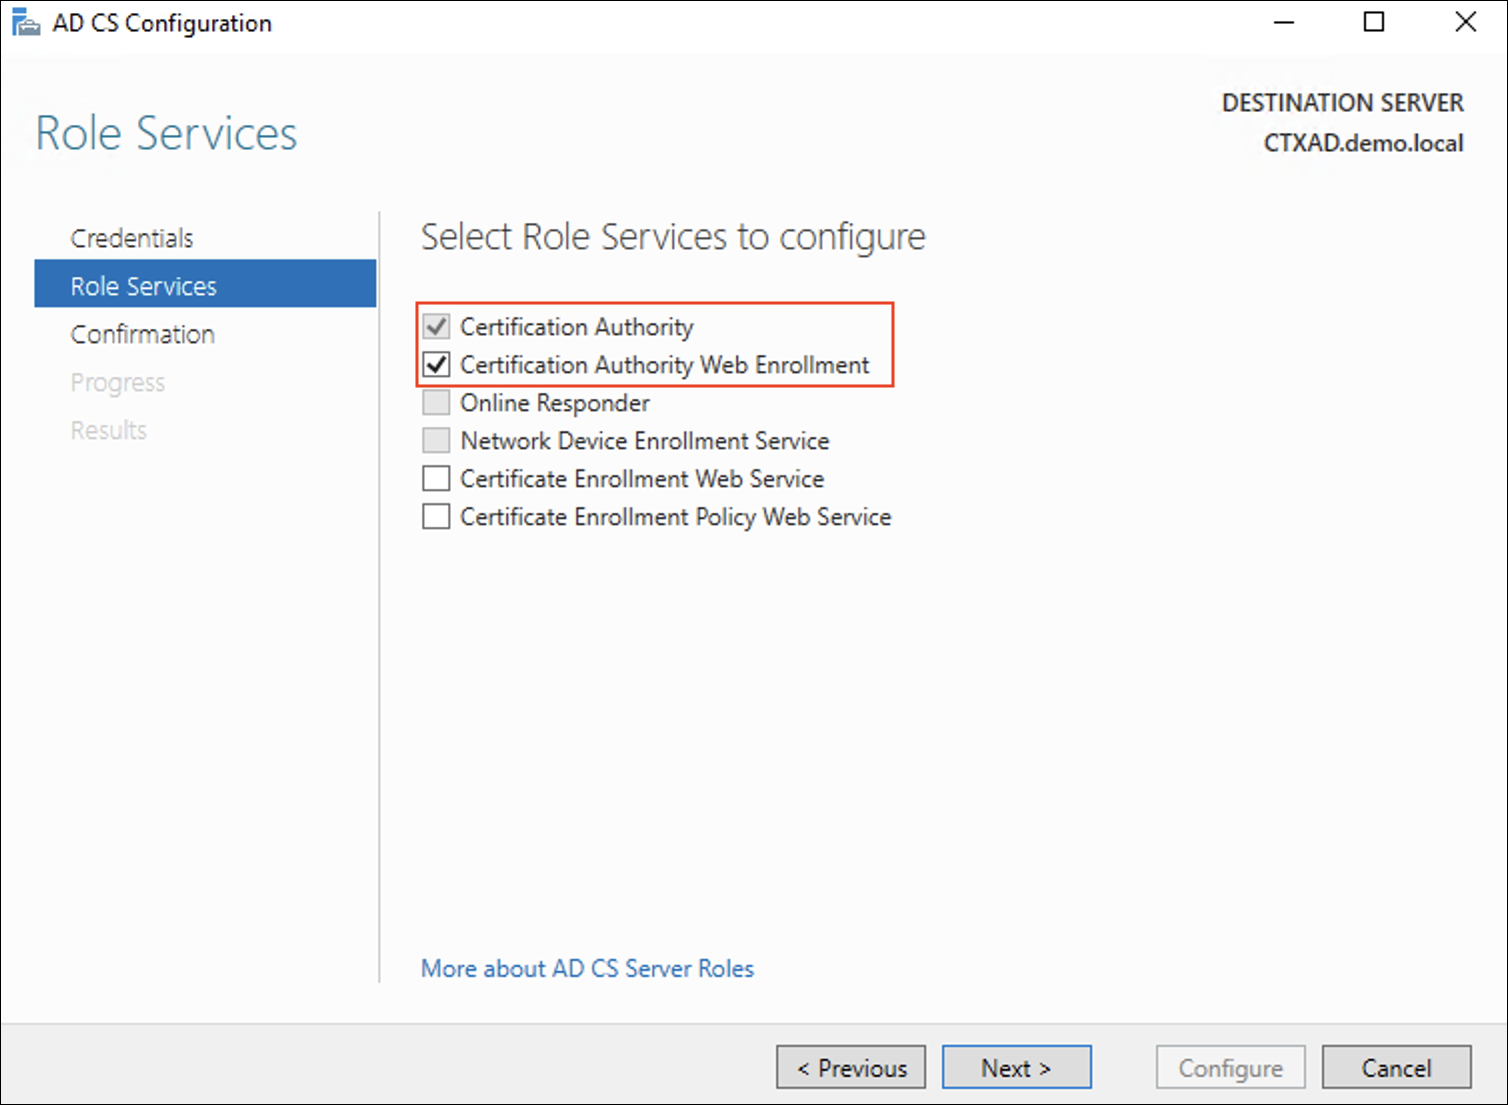Click the Progress step in sidebar
Viewport: 1508px width, 1105px height.
(x=118, y=382)
